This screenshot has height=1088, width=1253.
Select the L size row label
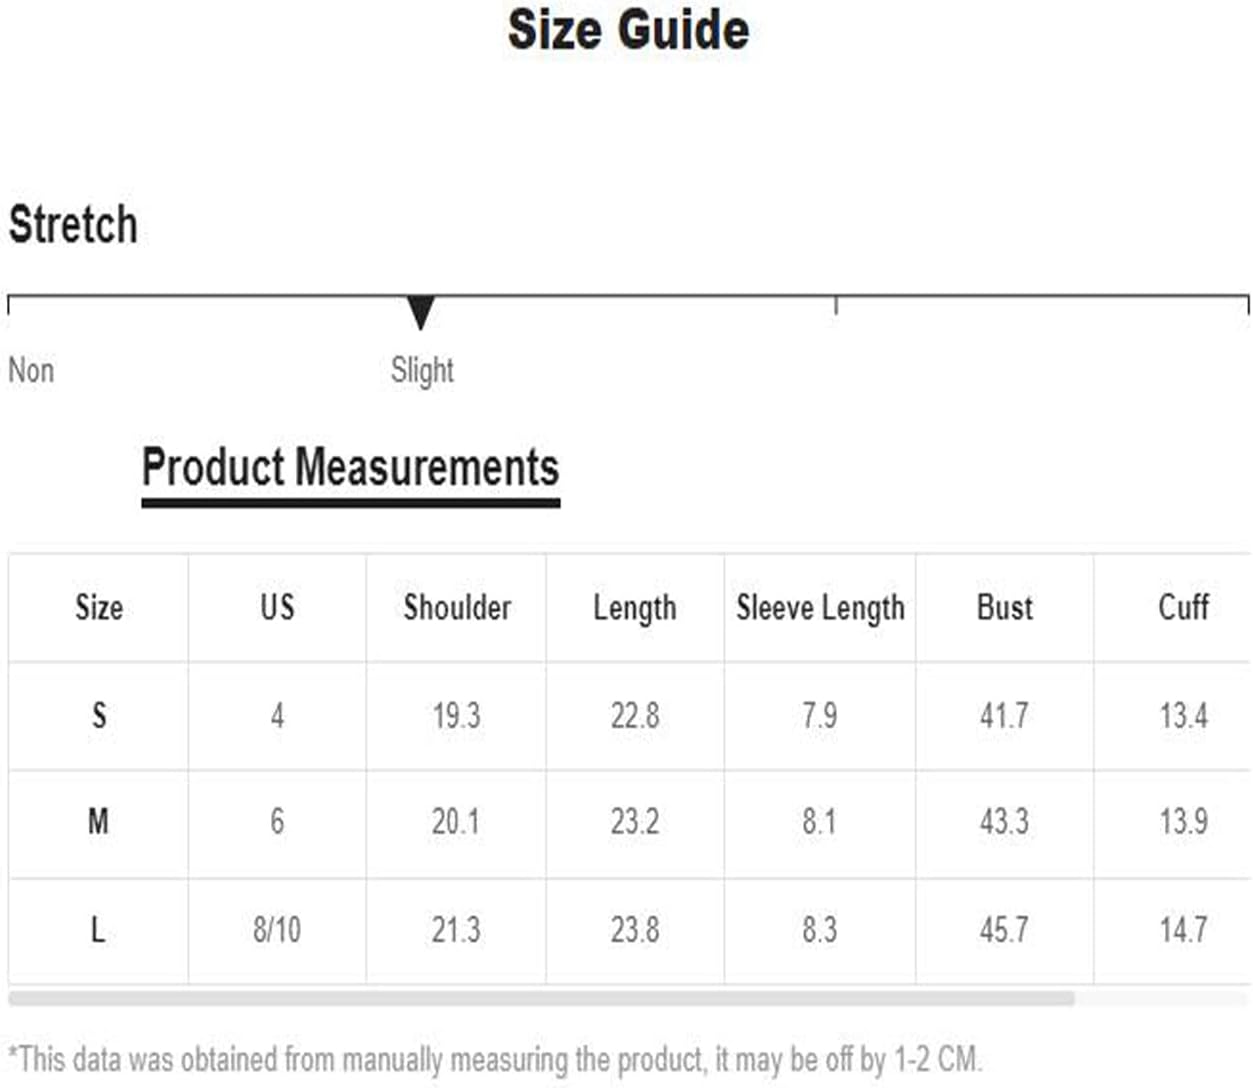pos(98,930)
